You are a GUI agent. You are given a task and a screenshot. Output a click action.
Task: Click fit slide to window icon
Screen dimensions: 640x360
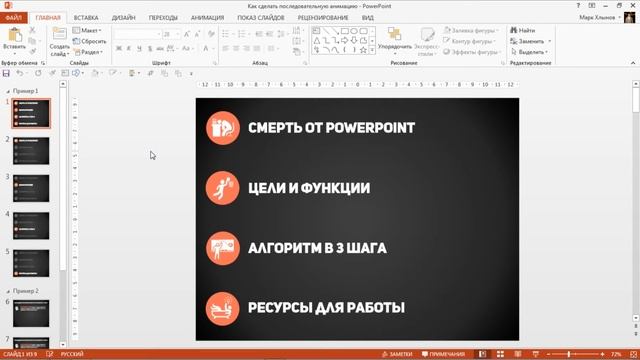pos(633,354)
